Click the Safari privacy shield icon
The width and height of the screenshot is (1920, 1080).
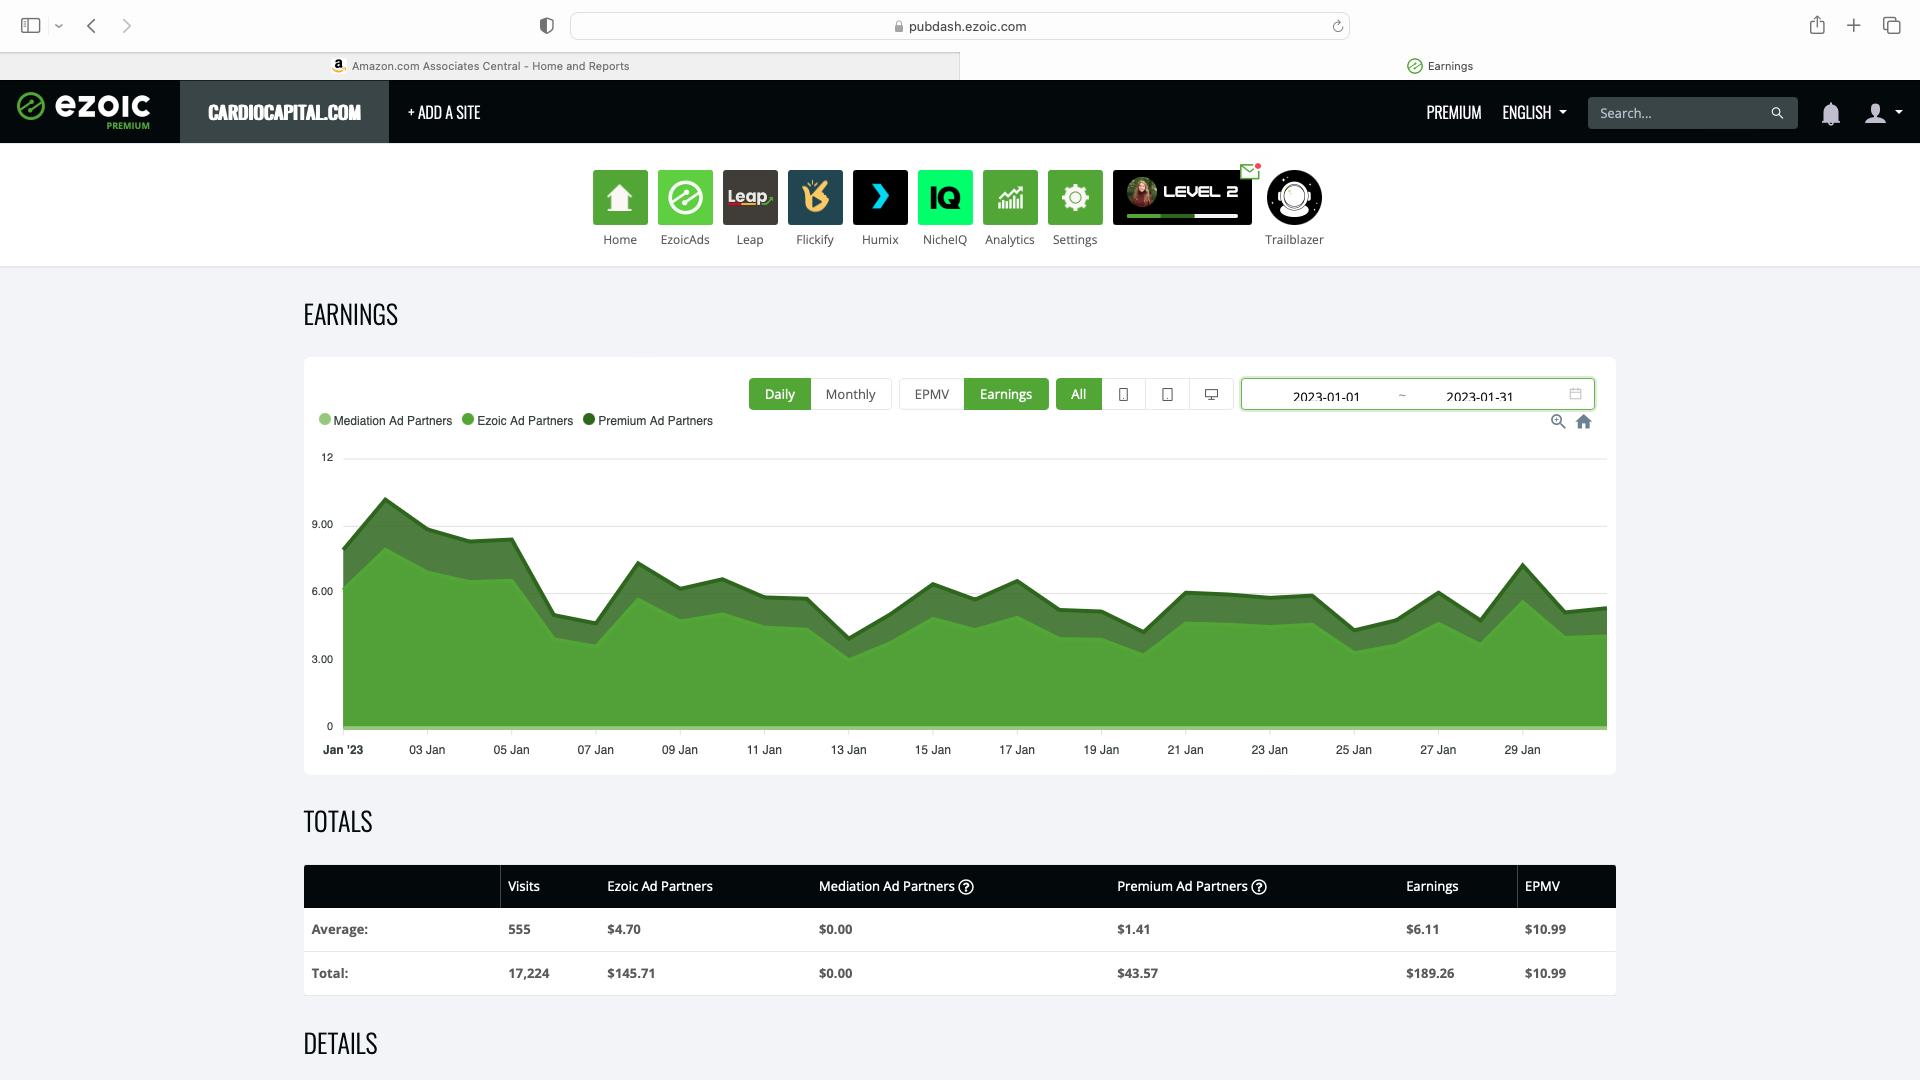547,25
